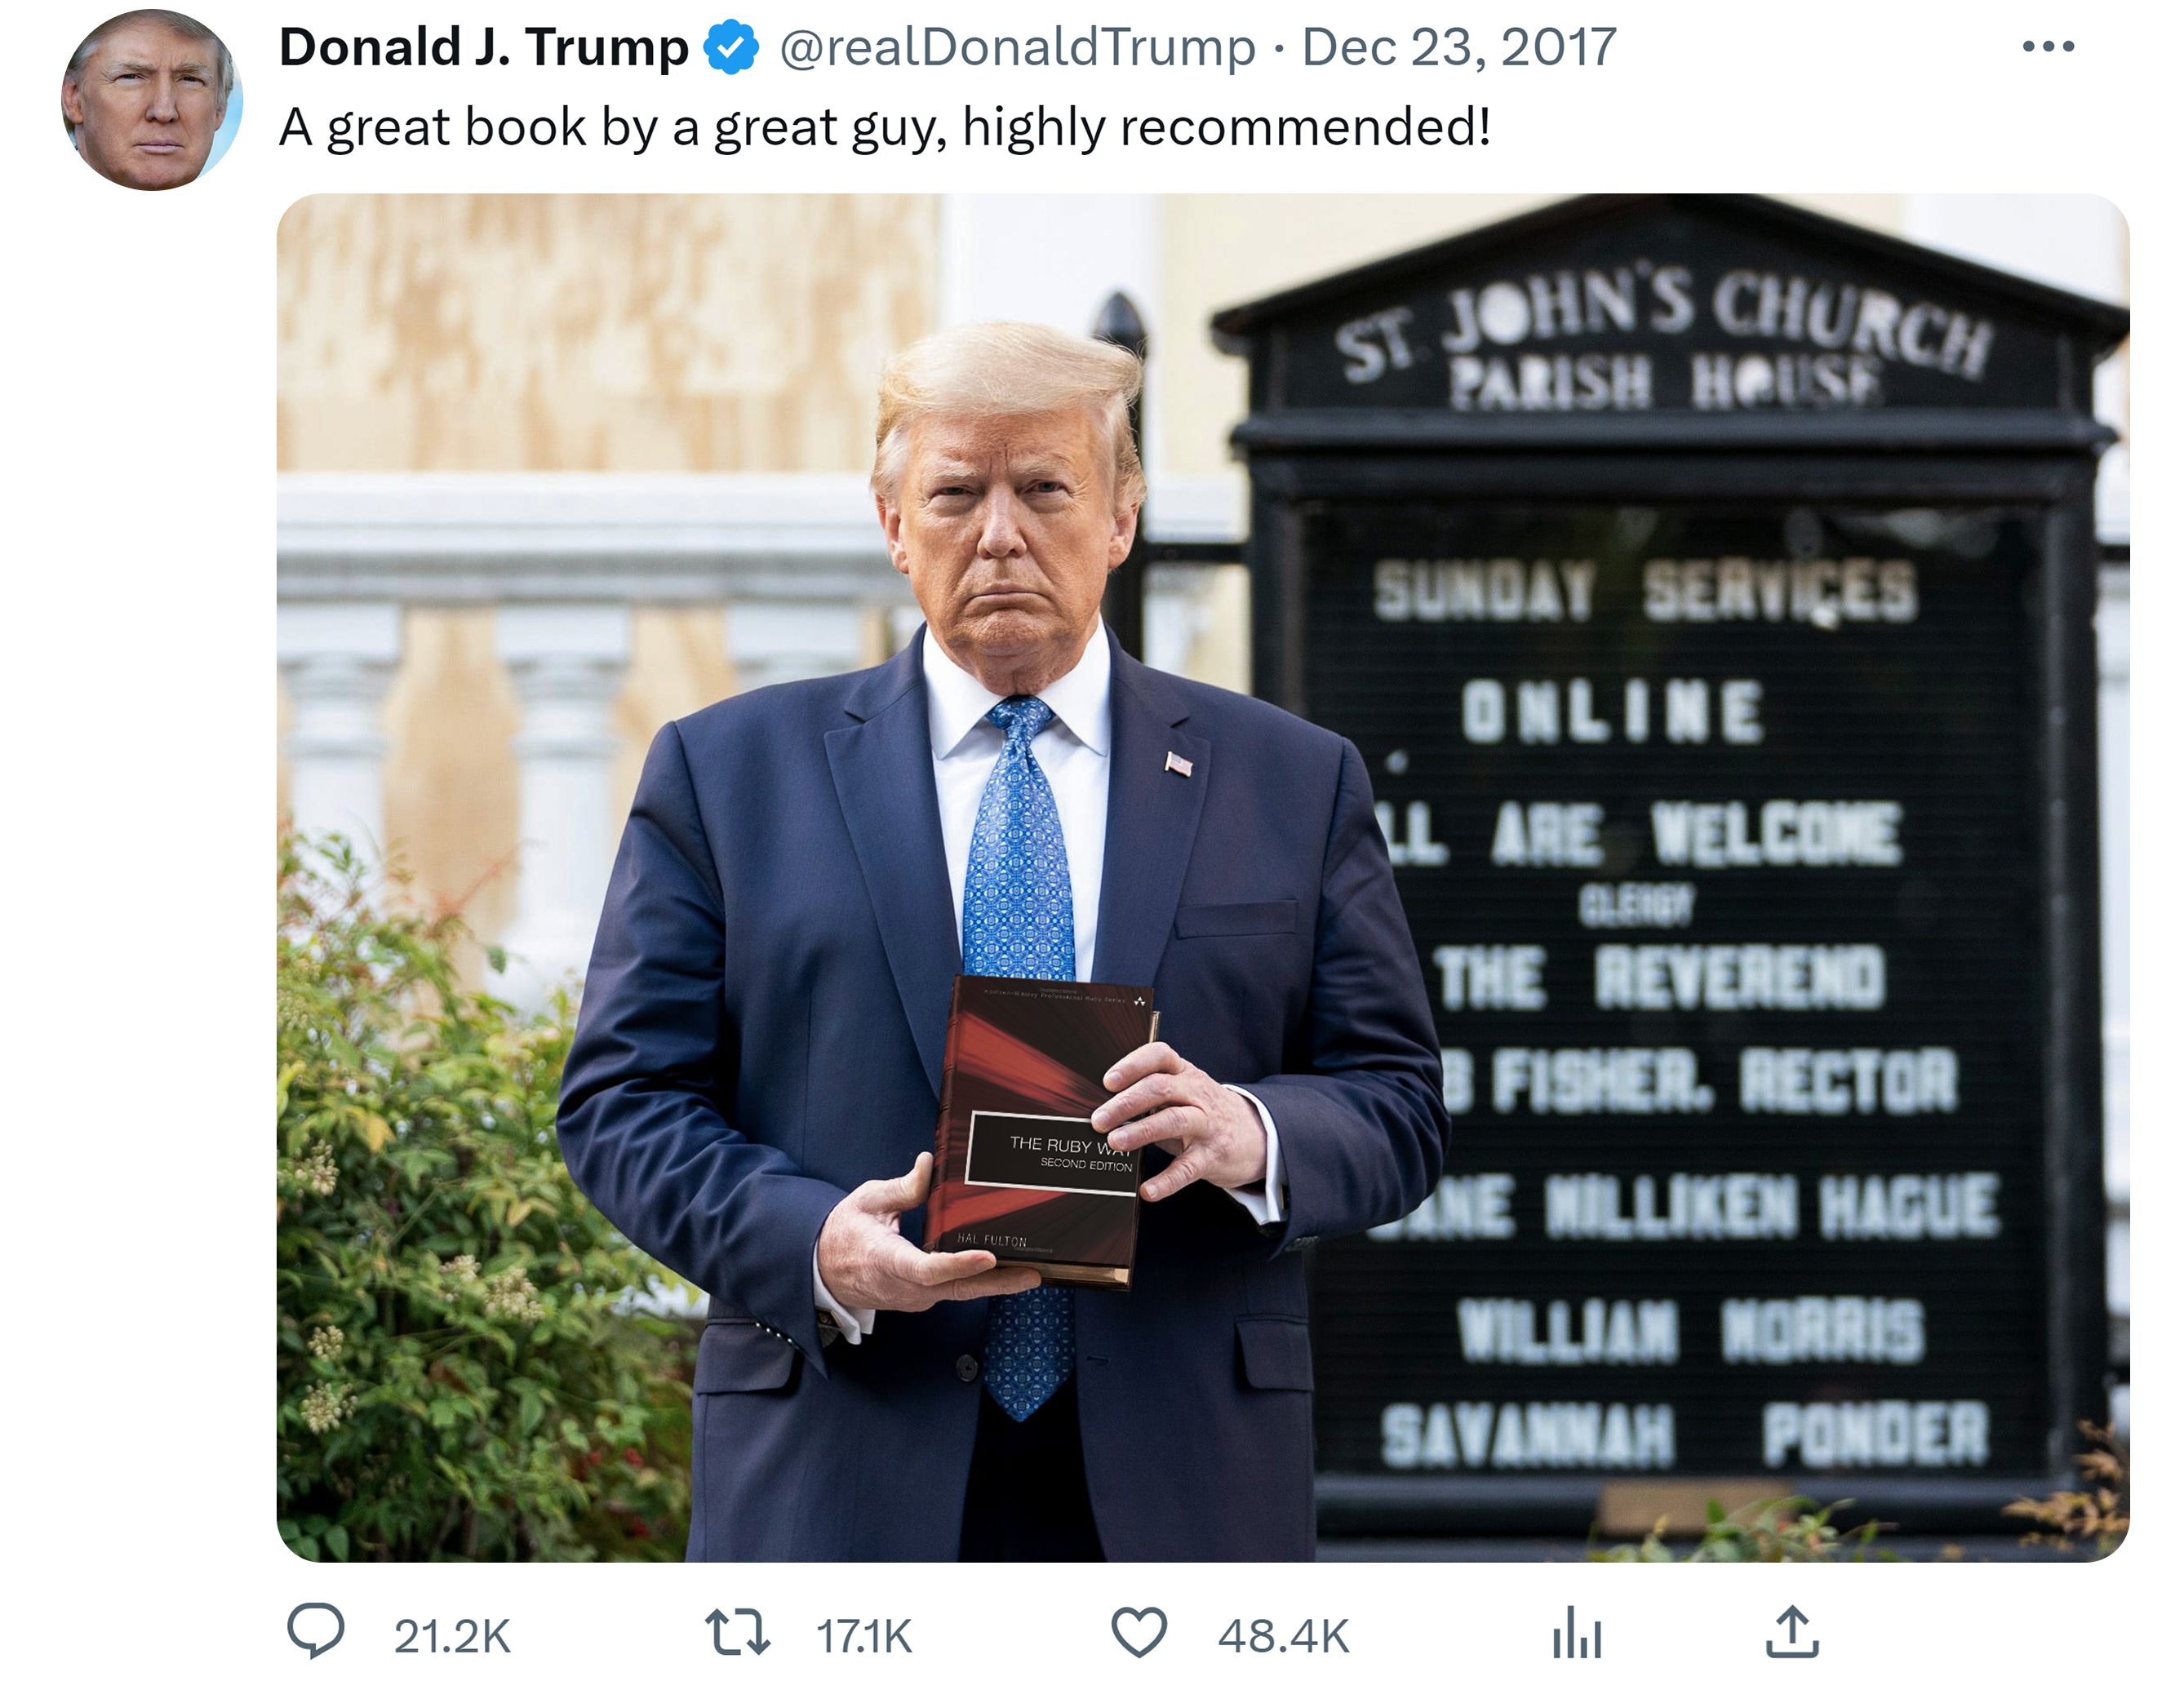Screen dimensions: 2184x1703
Task: Click the retweet arrows icon
Action: (738, 1631)
